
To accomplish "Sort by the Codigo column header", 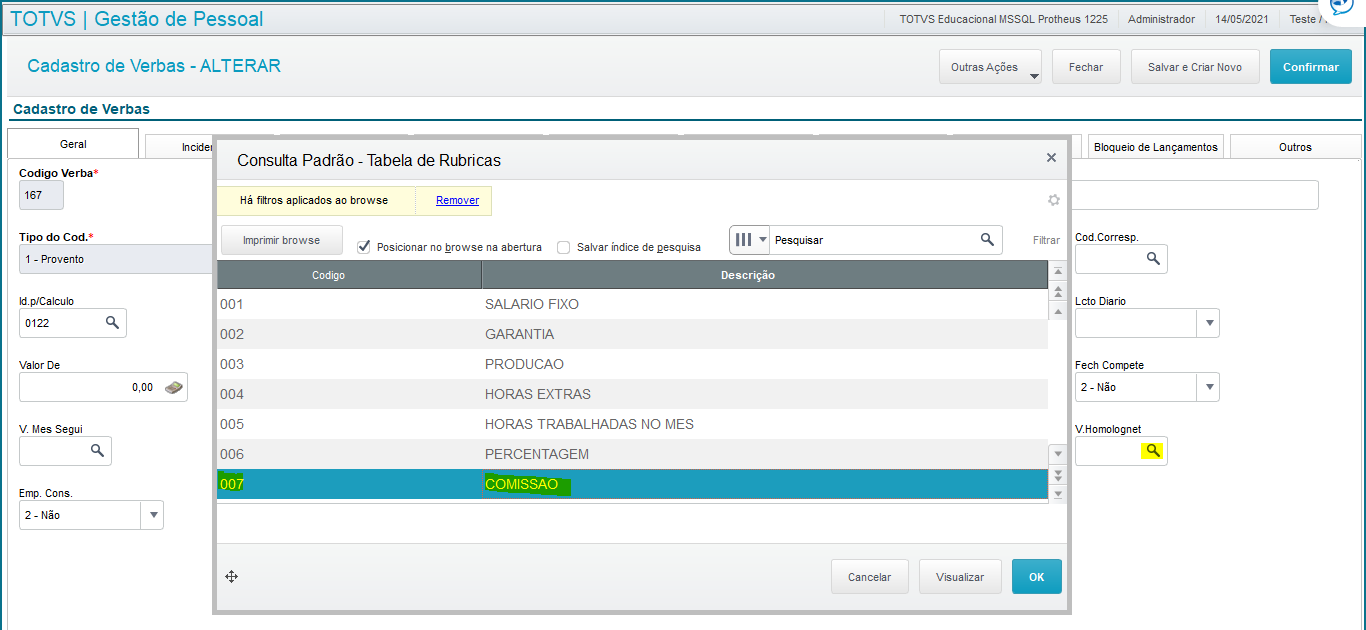I will tap(349, 275).
